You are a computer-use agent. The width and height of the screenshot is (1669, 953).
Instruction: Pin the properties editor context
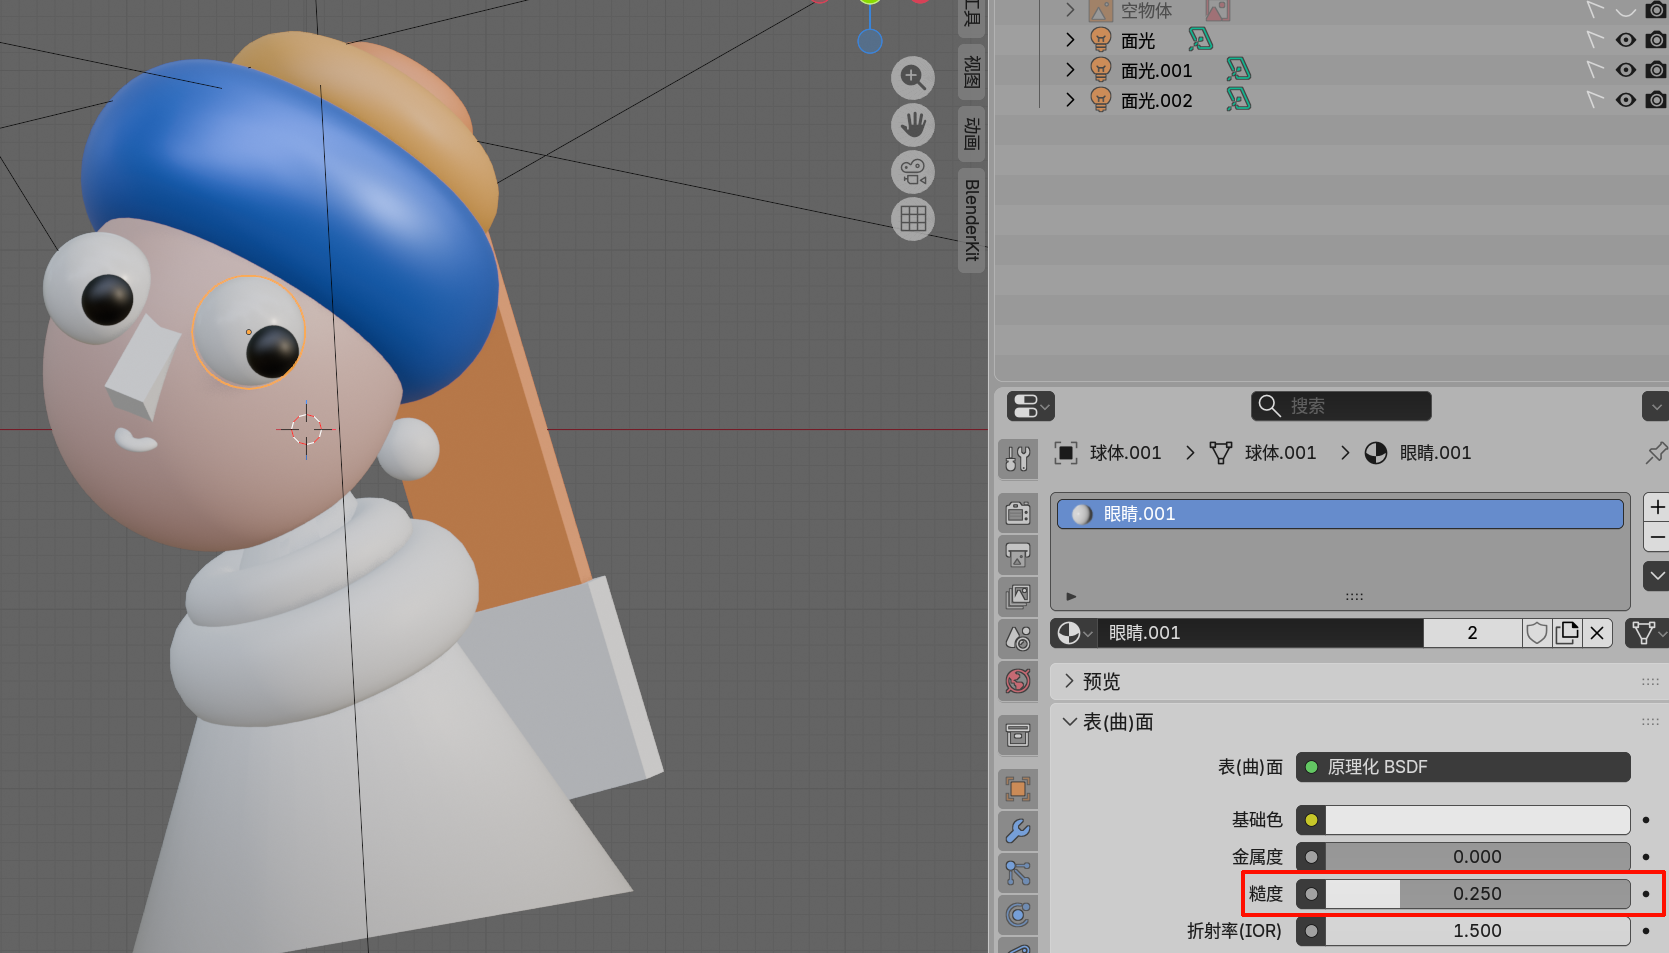click(1656, 453)
